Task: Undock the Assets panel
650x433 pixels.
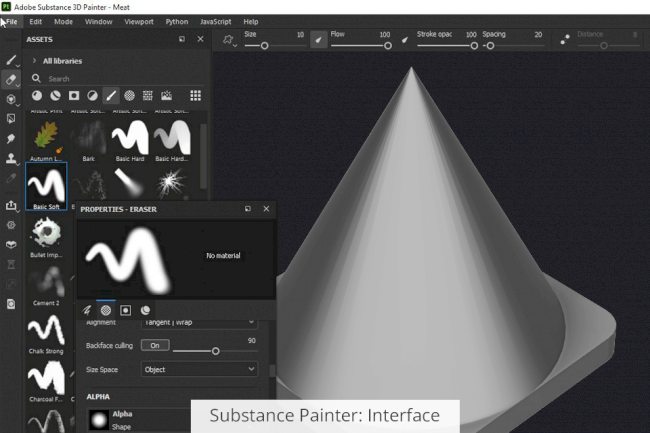Action: (x=182, y=39)
